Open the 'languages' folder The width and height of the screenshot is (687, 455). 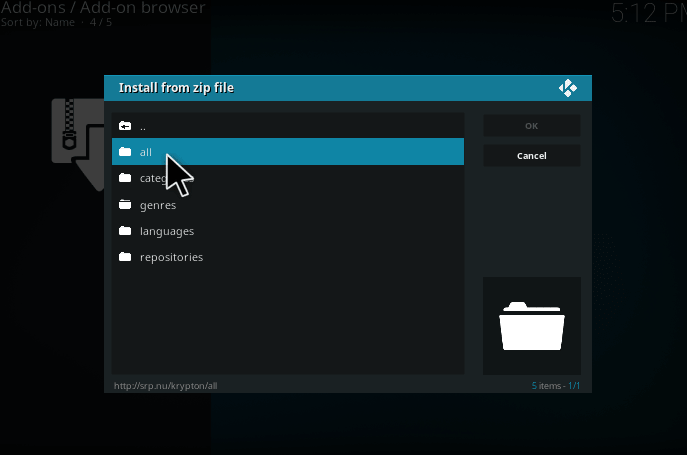tap(288, 231)
